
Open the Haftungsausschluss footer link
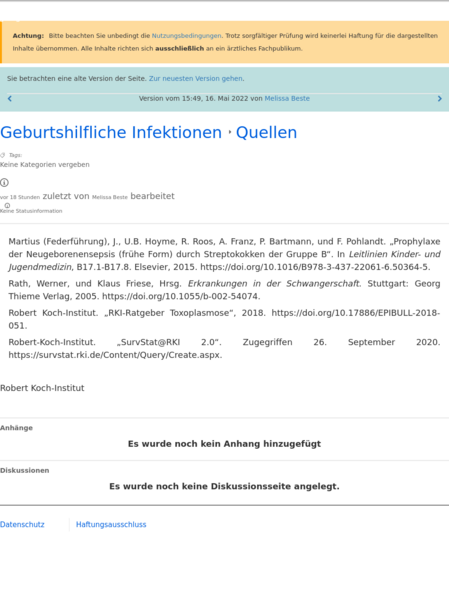(x=111, y=525)
